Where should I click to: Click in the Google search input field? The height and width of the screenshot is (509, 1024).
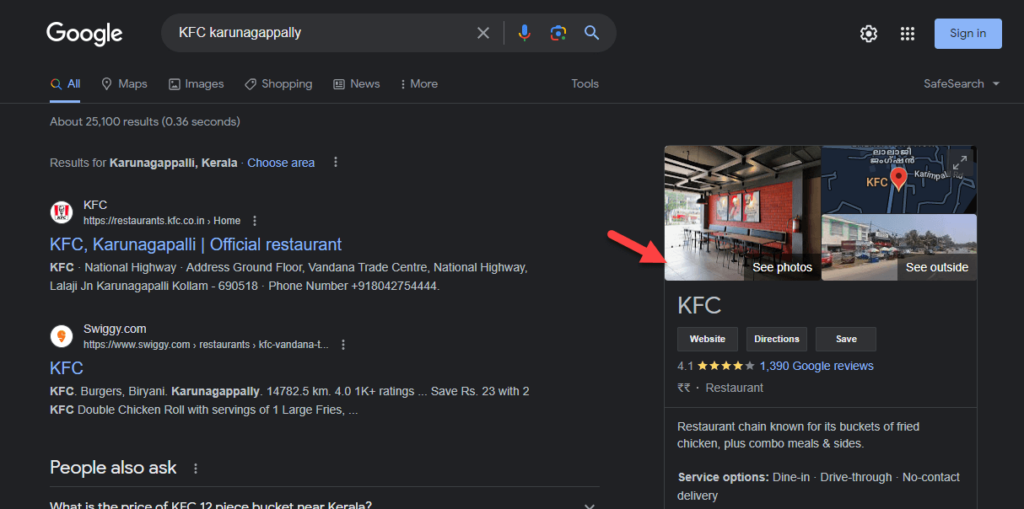320,33
